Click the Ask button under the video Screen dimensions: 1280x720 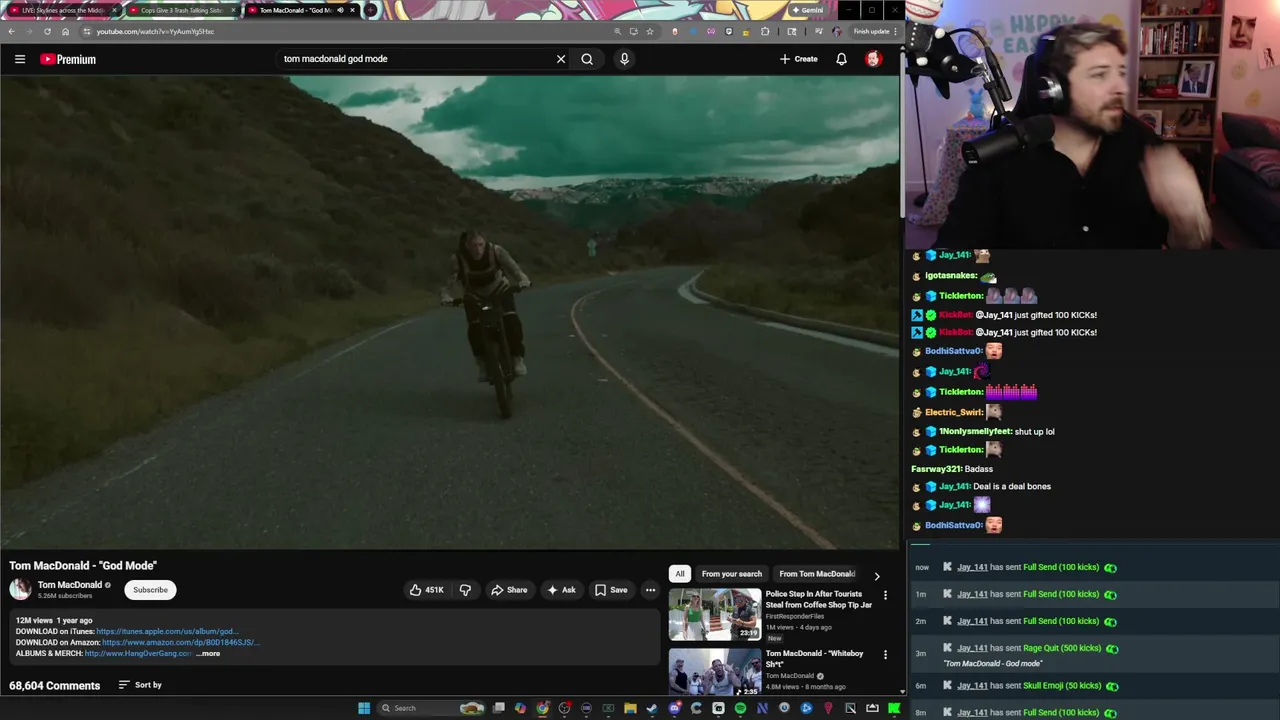(561, 590)
